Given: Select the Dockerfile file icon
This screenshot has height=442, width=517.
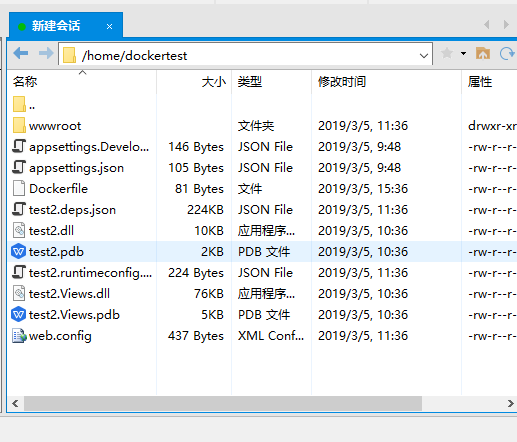Looking at the screenshot, I should [x=19, y=188].
